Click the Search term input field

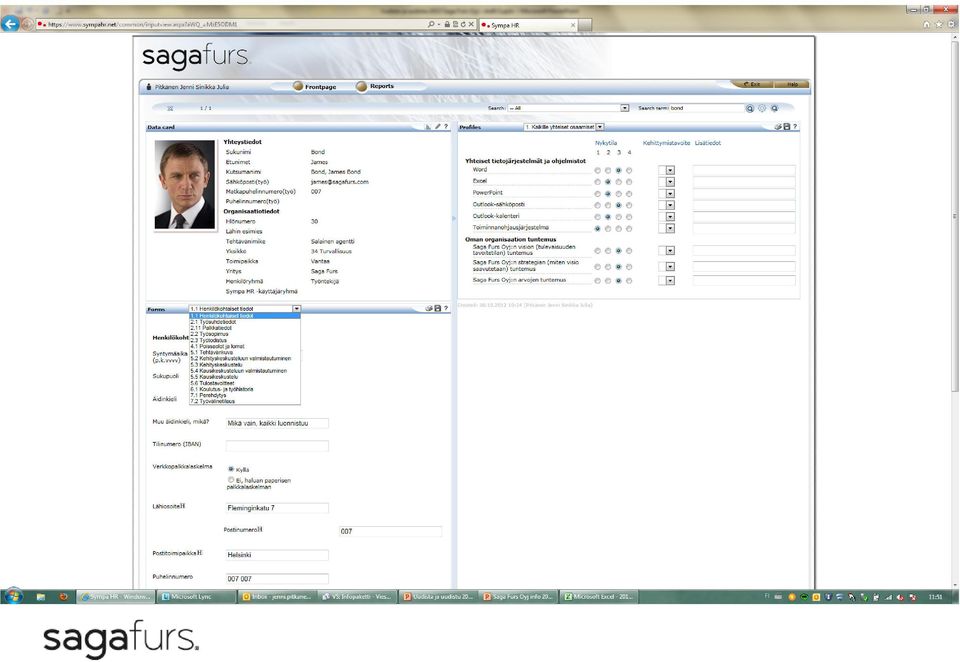tap(707, 108)
